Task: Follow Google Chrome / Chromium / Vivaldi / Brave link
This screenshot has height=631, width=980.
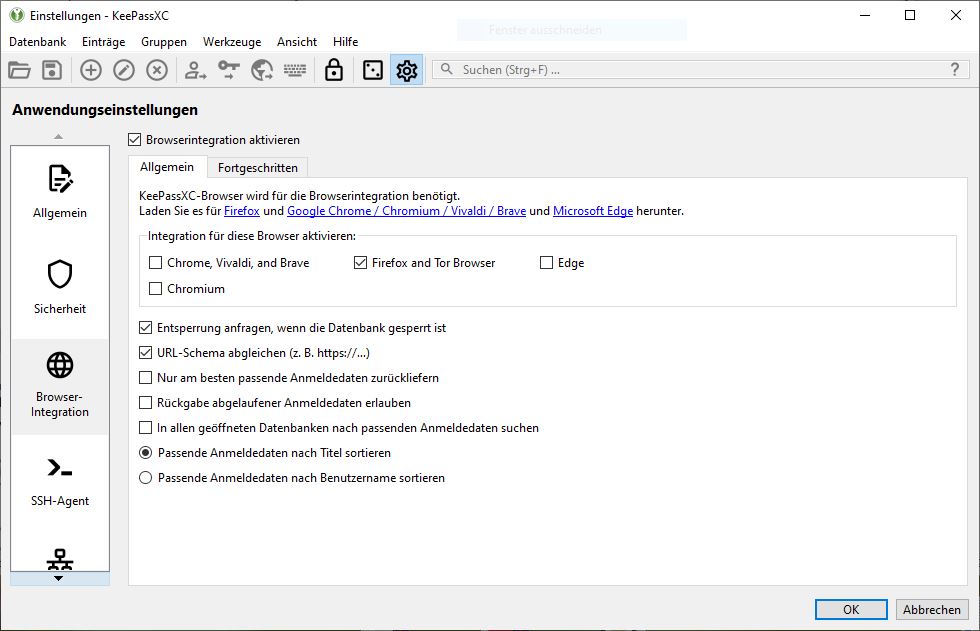Action: click(x=406, y=211)
